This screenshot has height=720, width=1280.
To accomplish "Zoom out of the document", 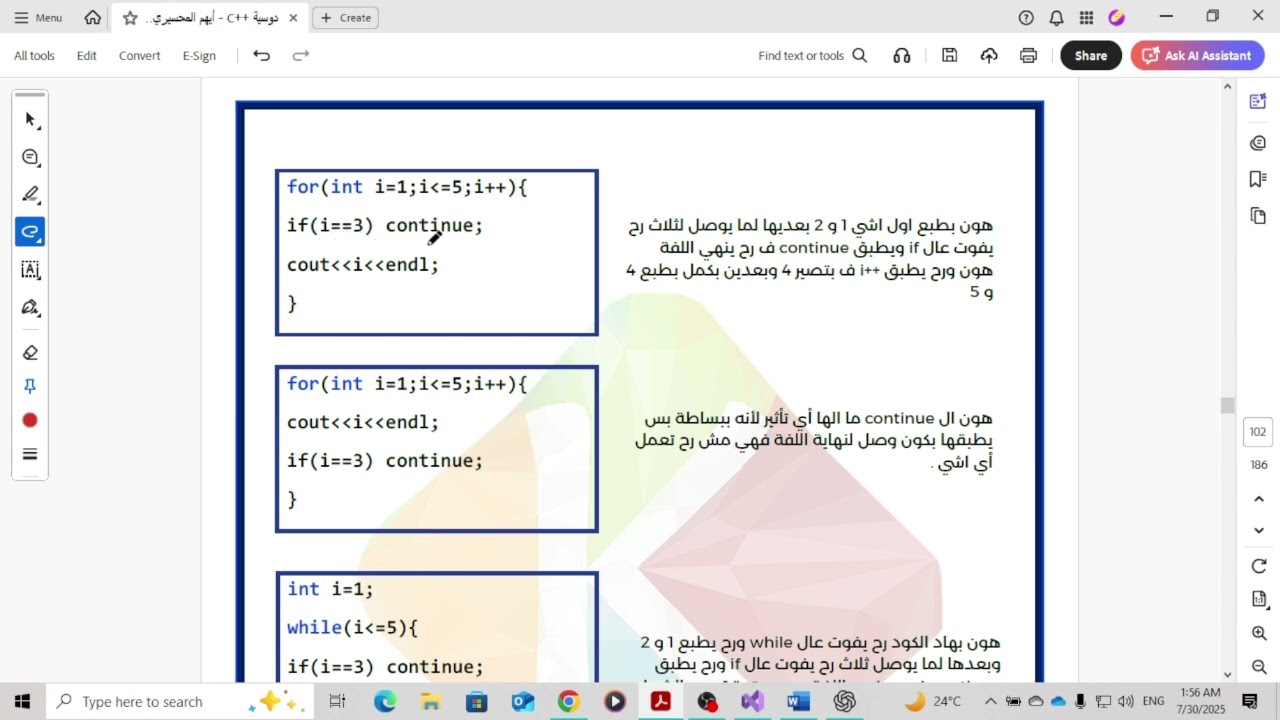I will 1259,667.
